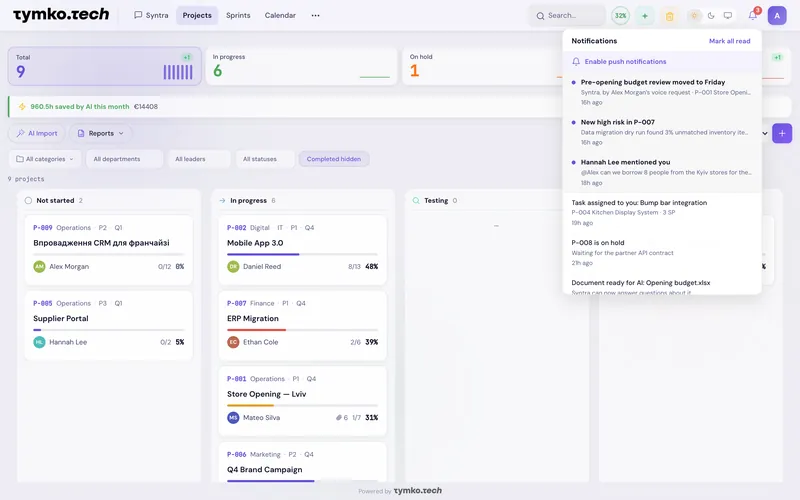
Task: Expand the chevron dropdown beside the plus button
Action: [765, 133]
